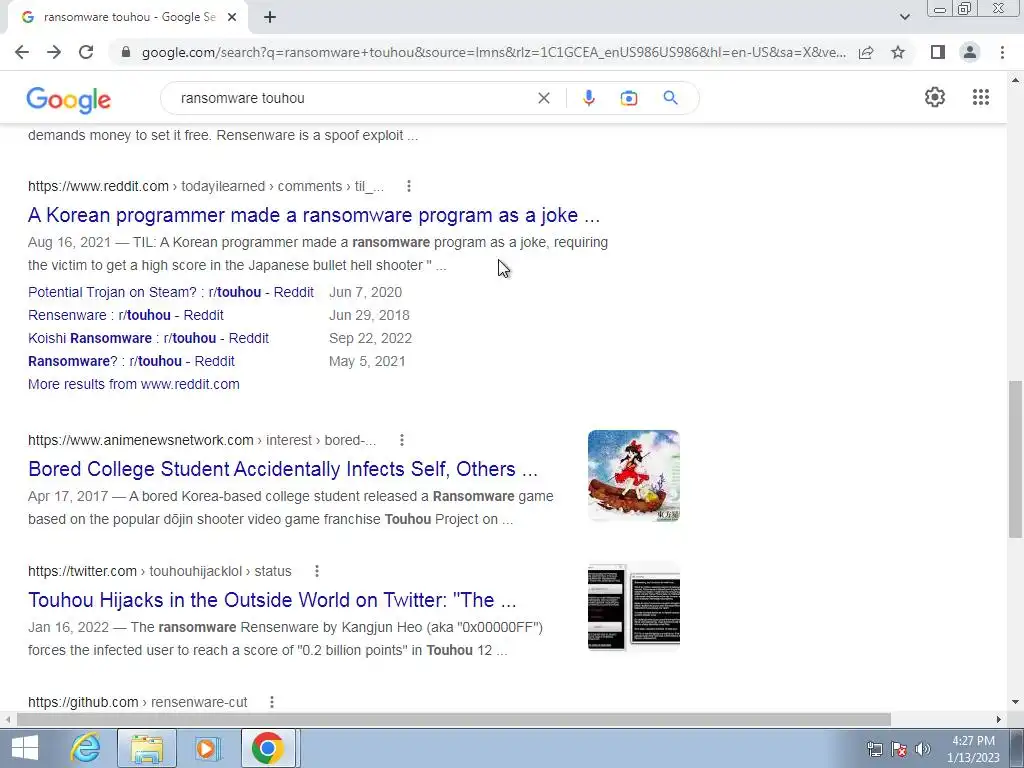Open 'Koishi Ransomware : r/touhou' link
The height and width of the screenshot is (768, 1024).
click(x=148, y=338)
